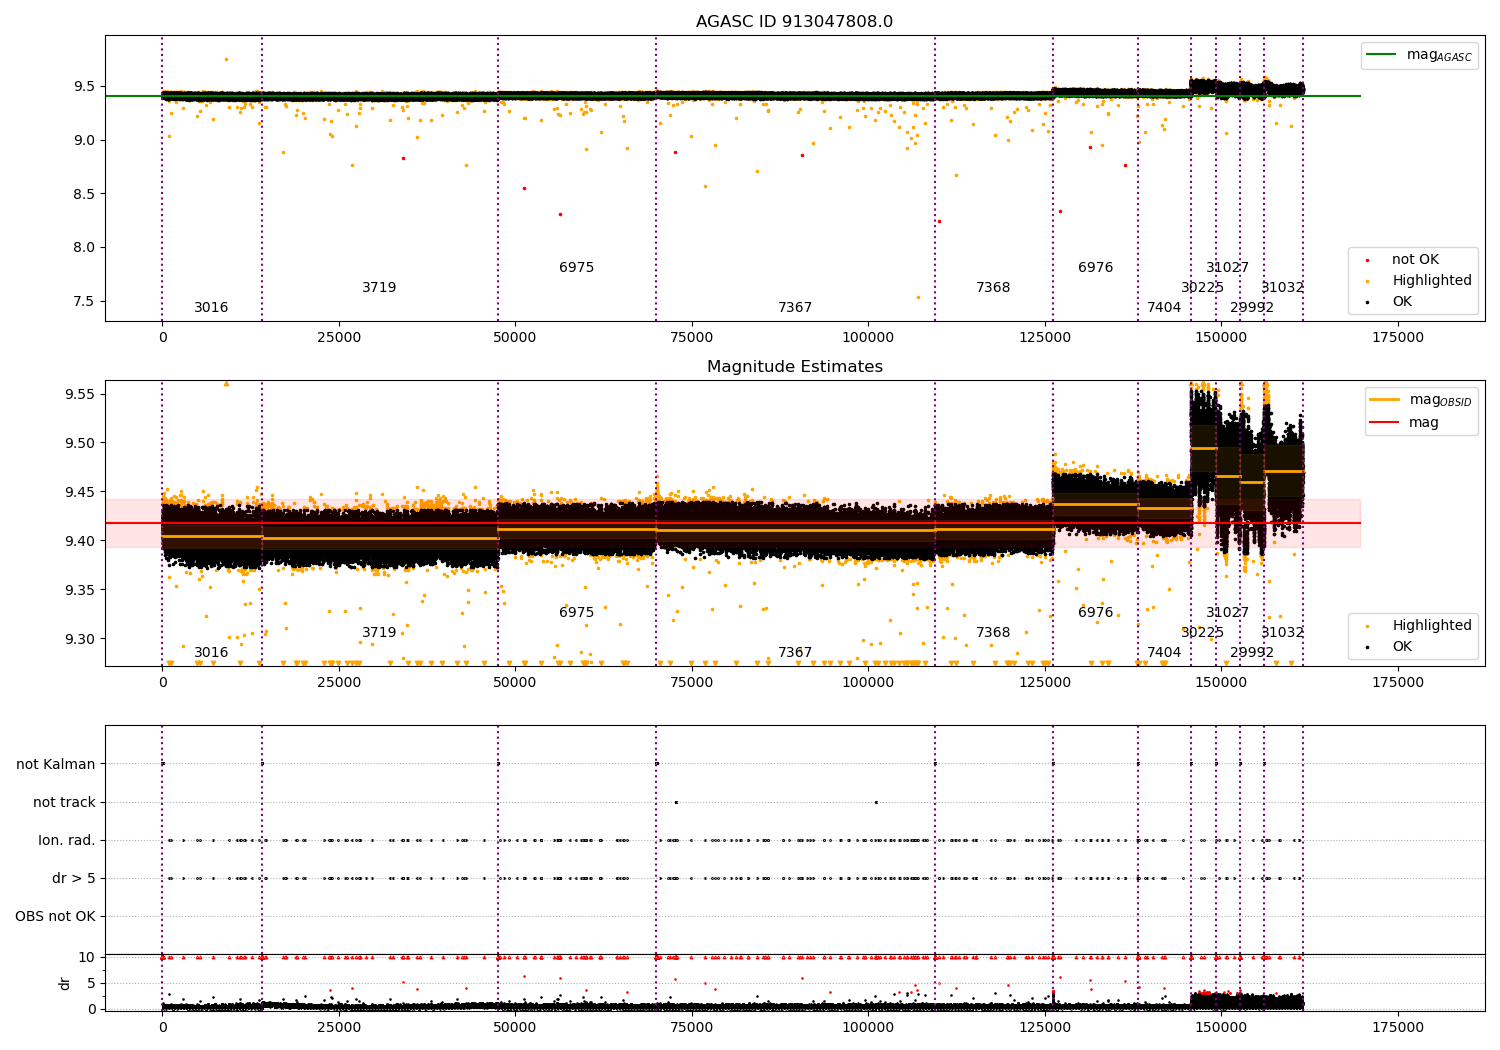Click the "not Kalman" axis label
The width and height of the screenshot is (1500, 1050).
pos(56,764)
